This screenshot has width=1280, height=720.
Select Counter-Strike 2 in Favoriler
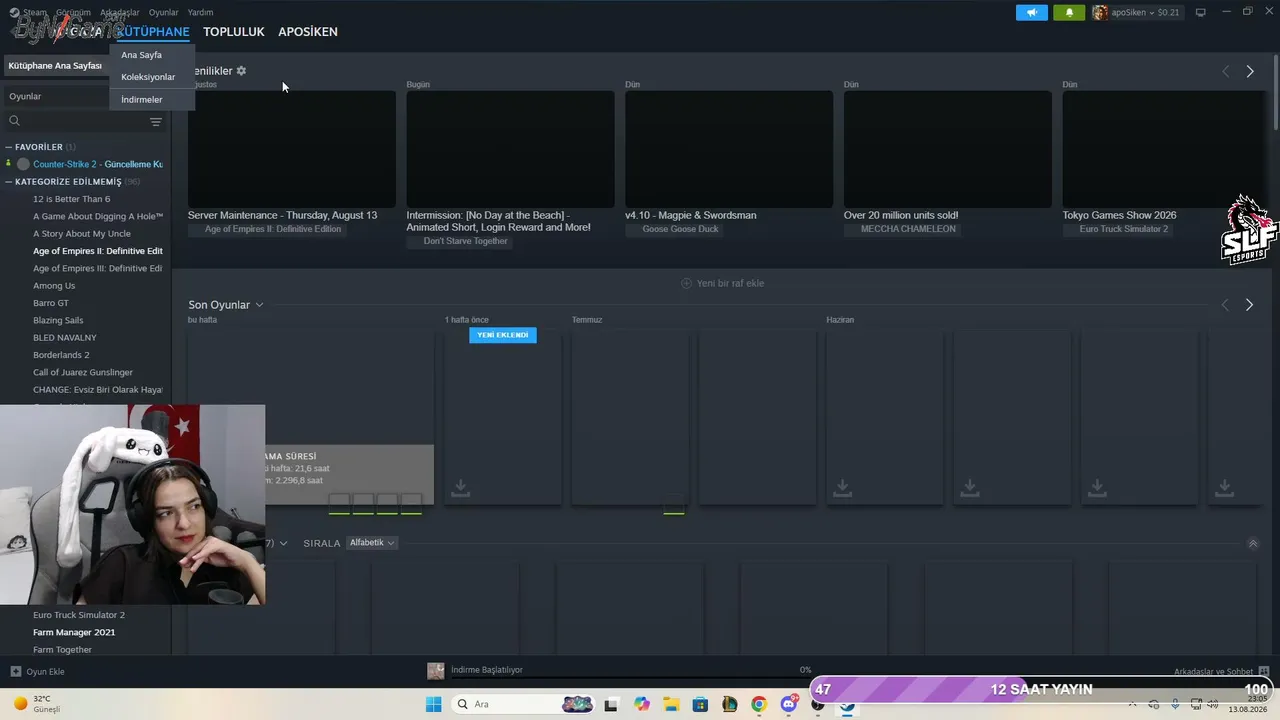pos(98,164)
